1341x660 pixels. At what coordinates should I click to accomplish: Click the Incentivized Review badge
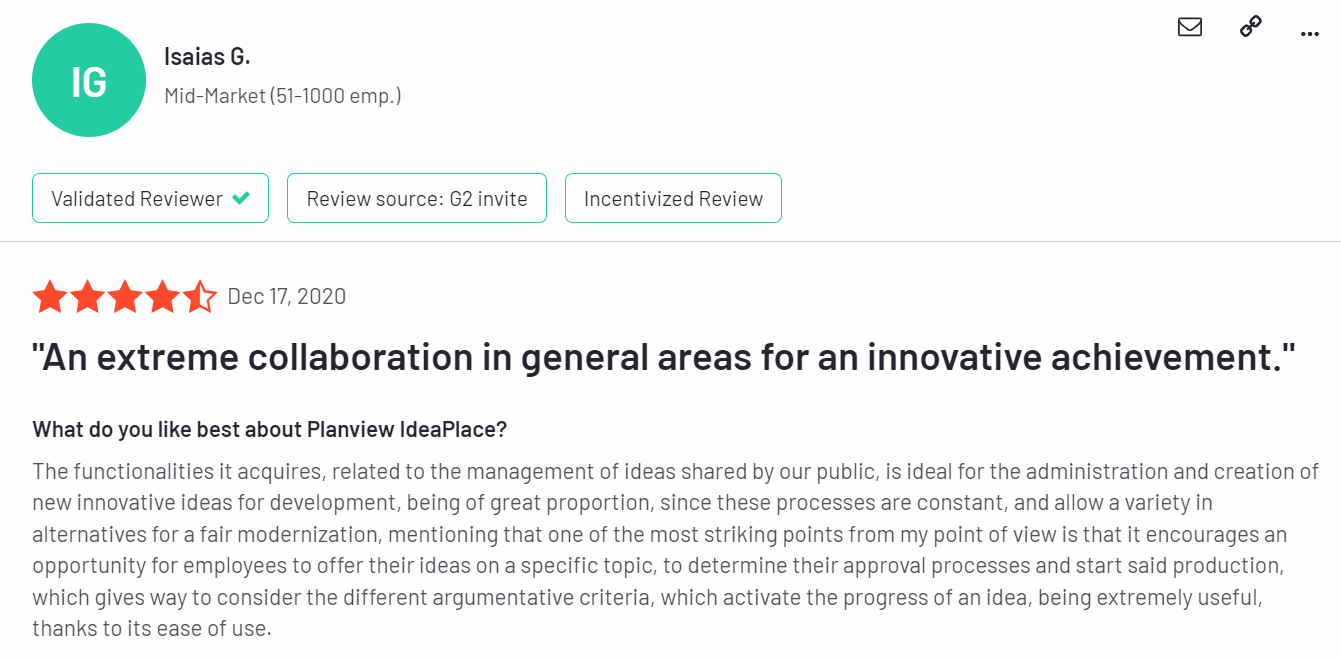point(673,198)
